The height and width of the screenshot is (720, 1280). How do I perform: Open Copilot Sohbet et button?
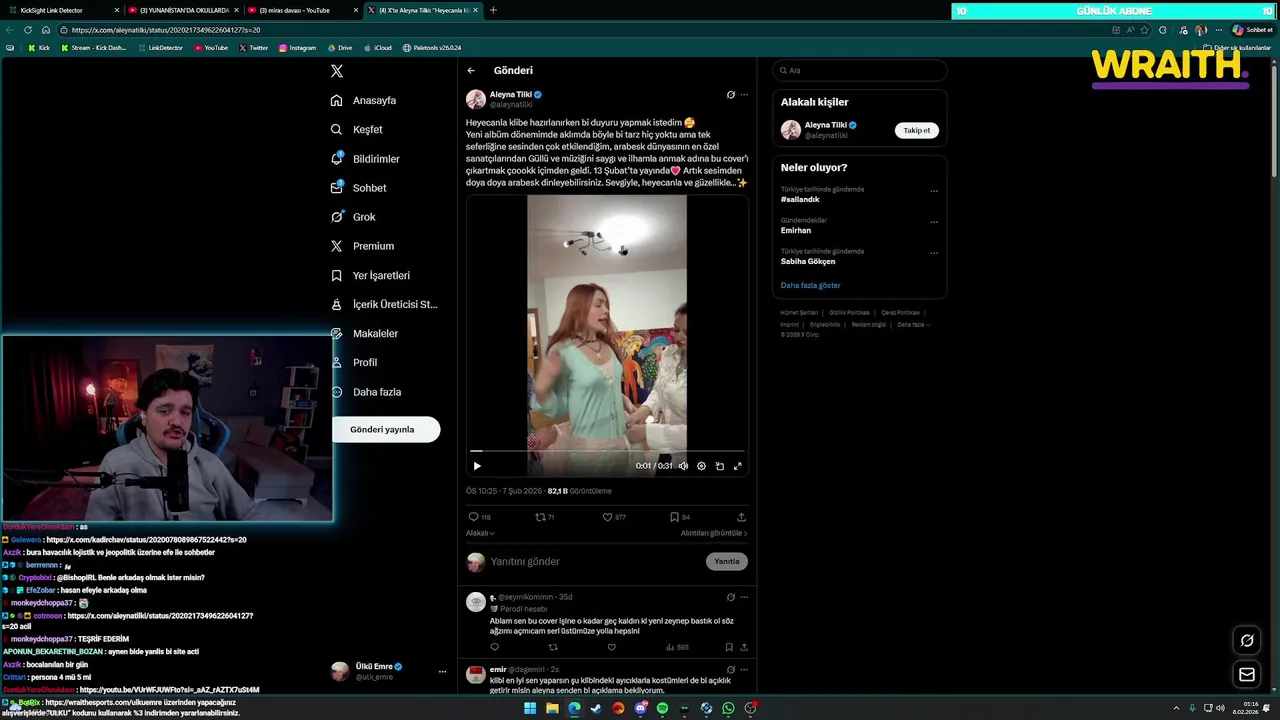click(1252, 30)
